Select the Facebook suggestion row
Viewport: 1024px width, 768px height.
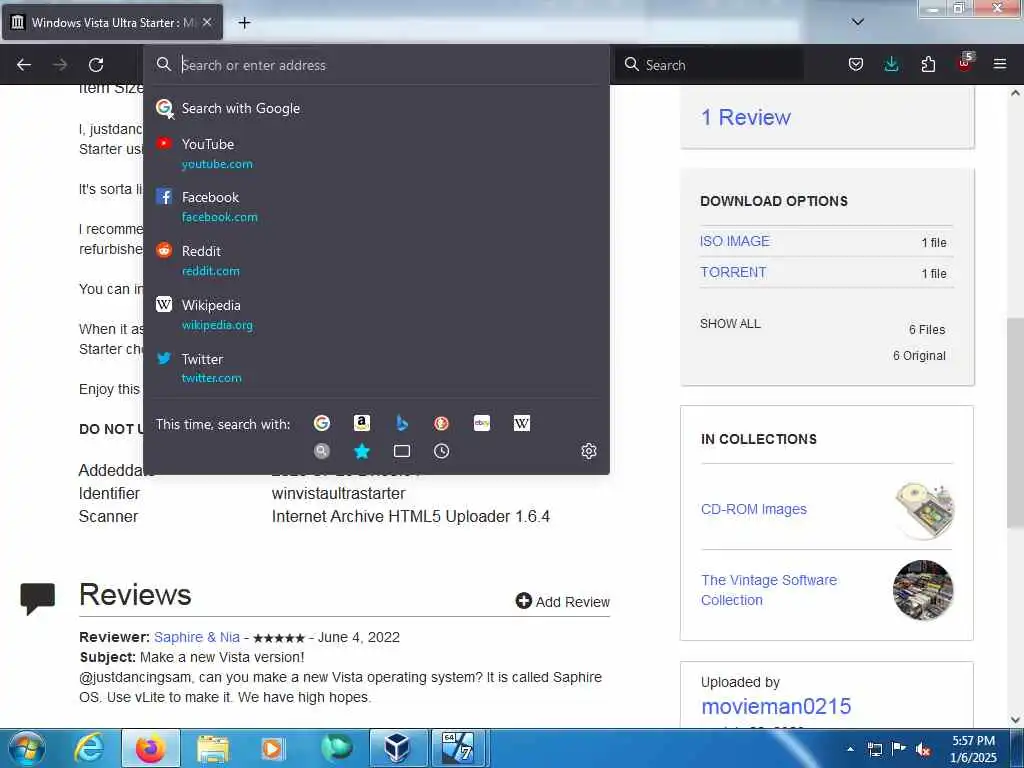pyautogui.click(x=376, y=206)
